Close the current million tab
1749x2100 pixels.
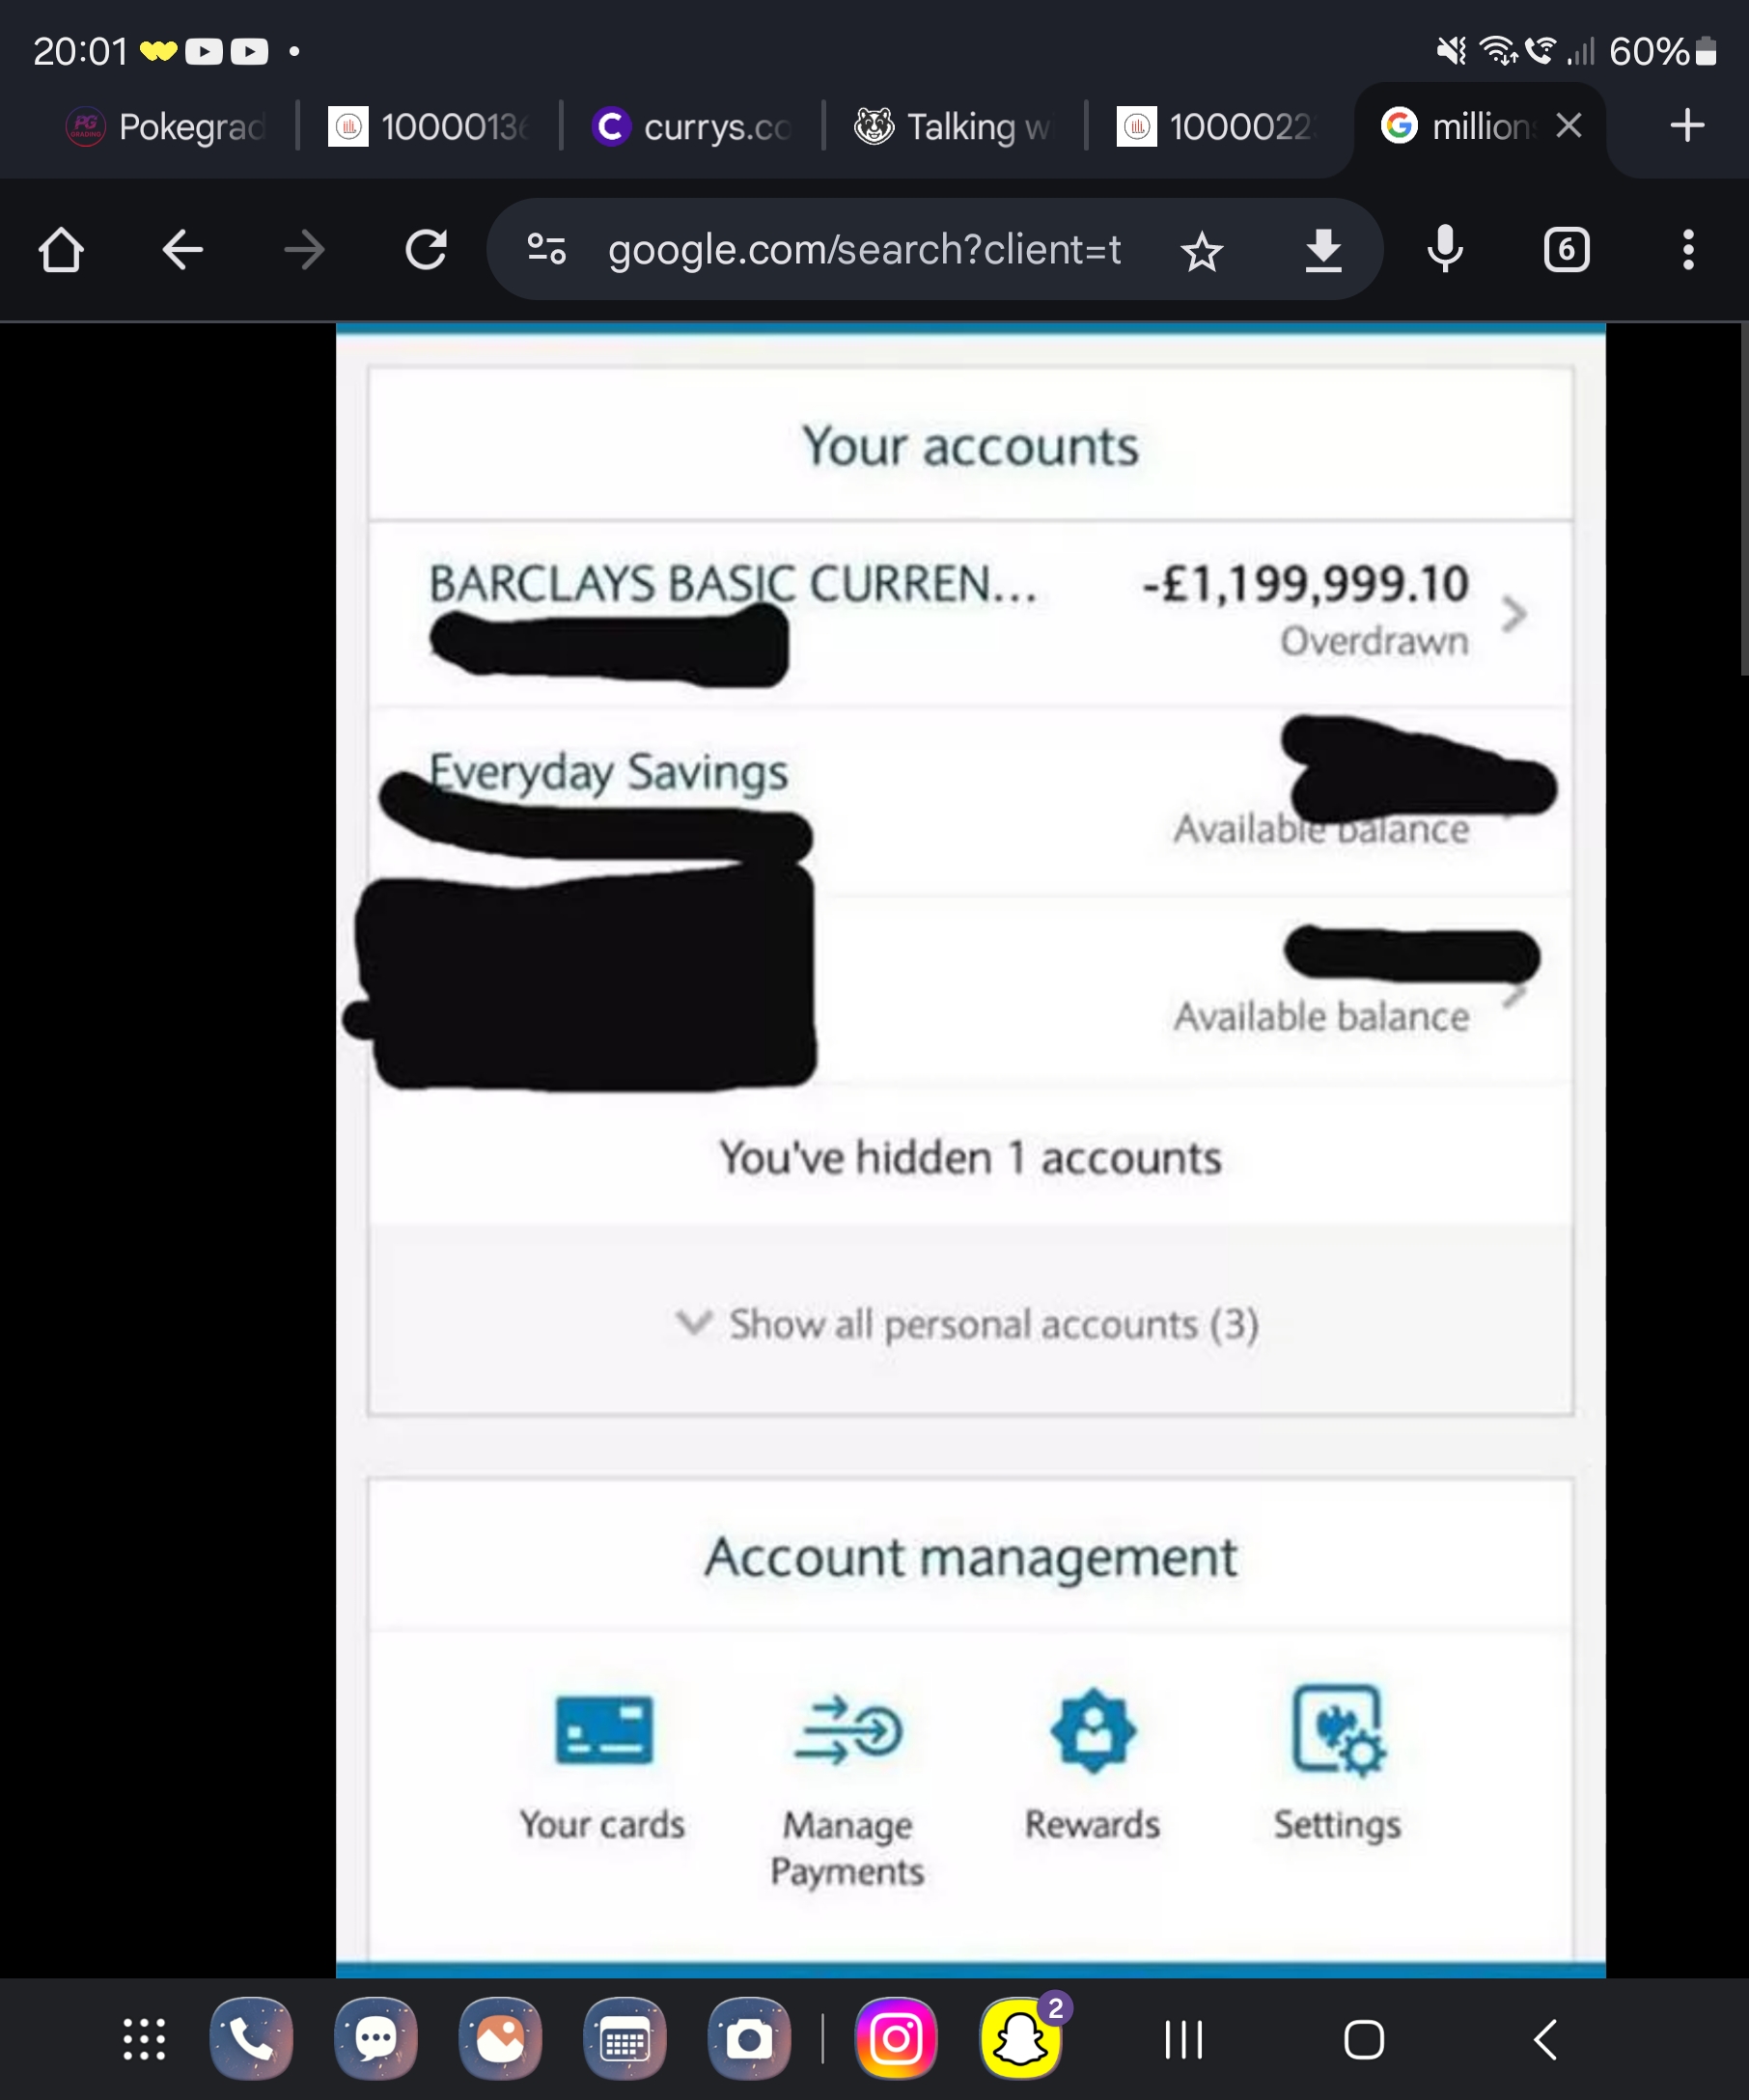tap(1569, 126)
